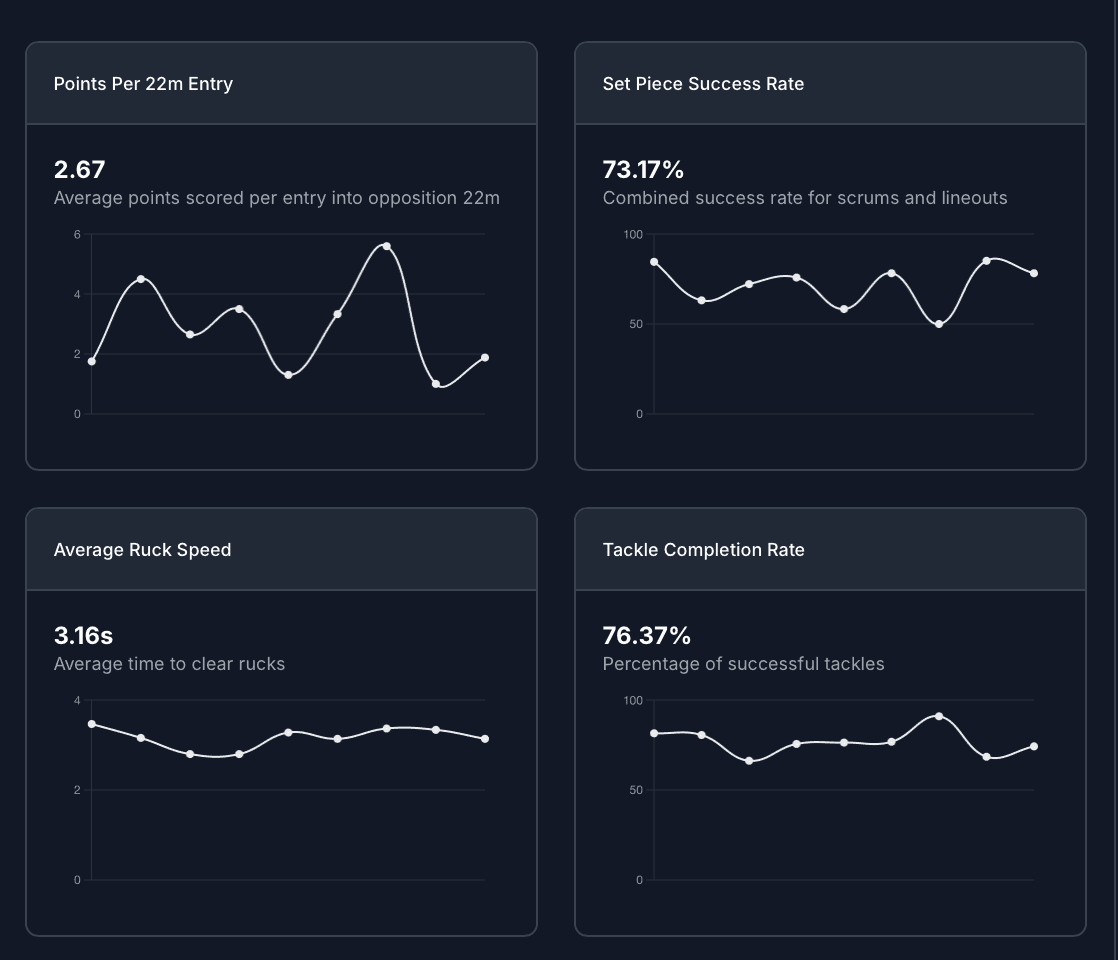This screenshot has width=1118, height=960.
Task: Click the highest data point in Tackle Completion chart
Action: point(938,716)
